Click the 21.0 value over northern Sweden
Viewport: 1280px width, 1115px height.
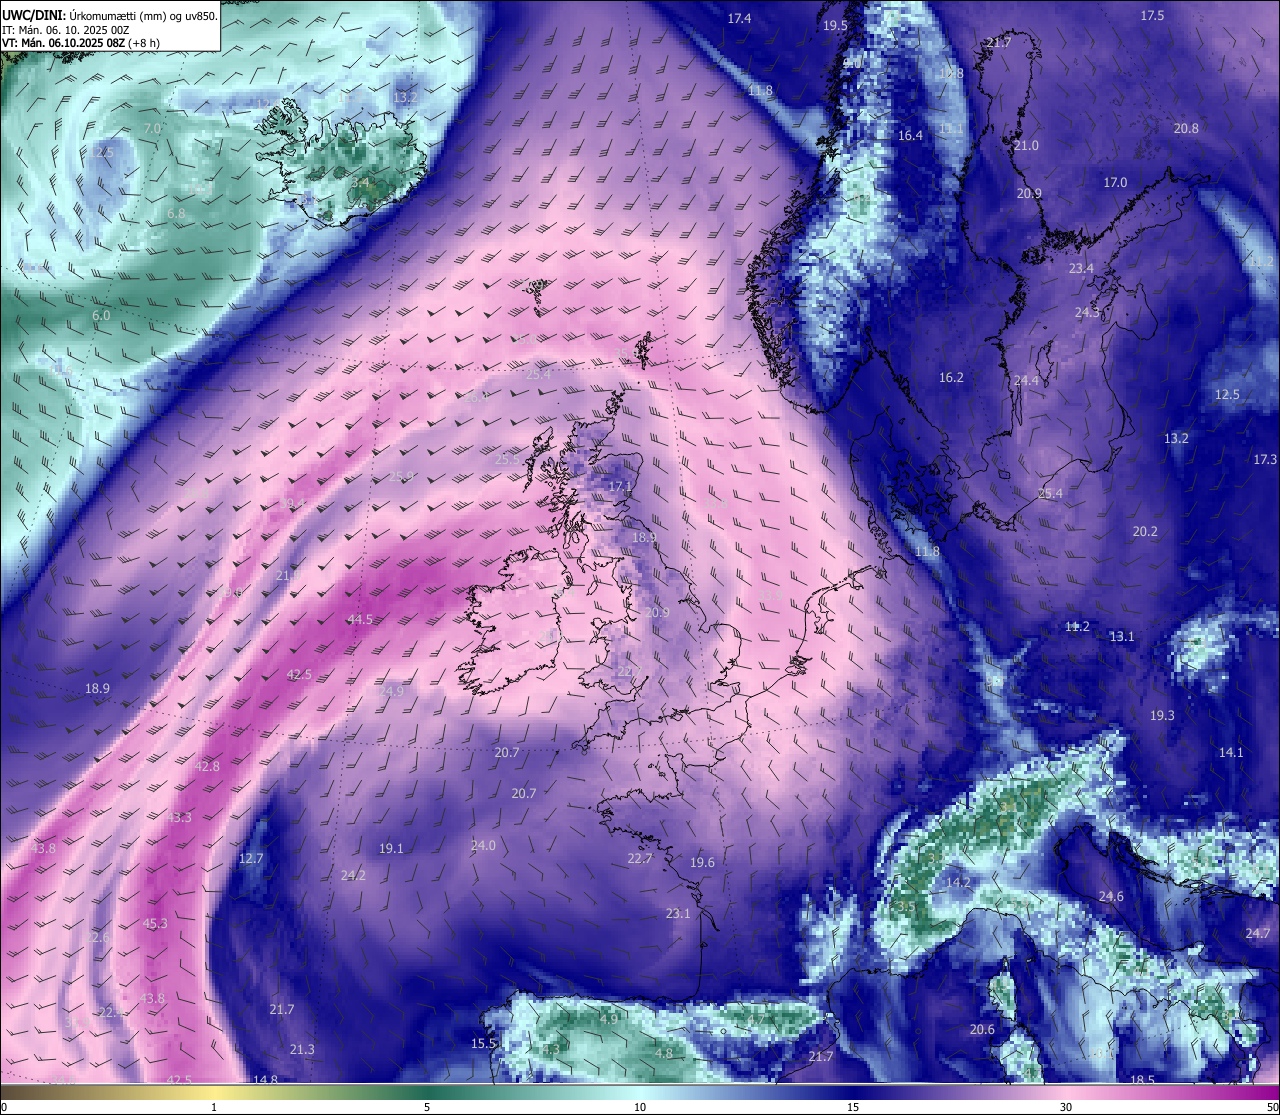point(1026,145)
